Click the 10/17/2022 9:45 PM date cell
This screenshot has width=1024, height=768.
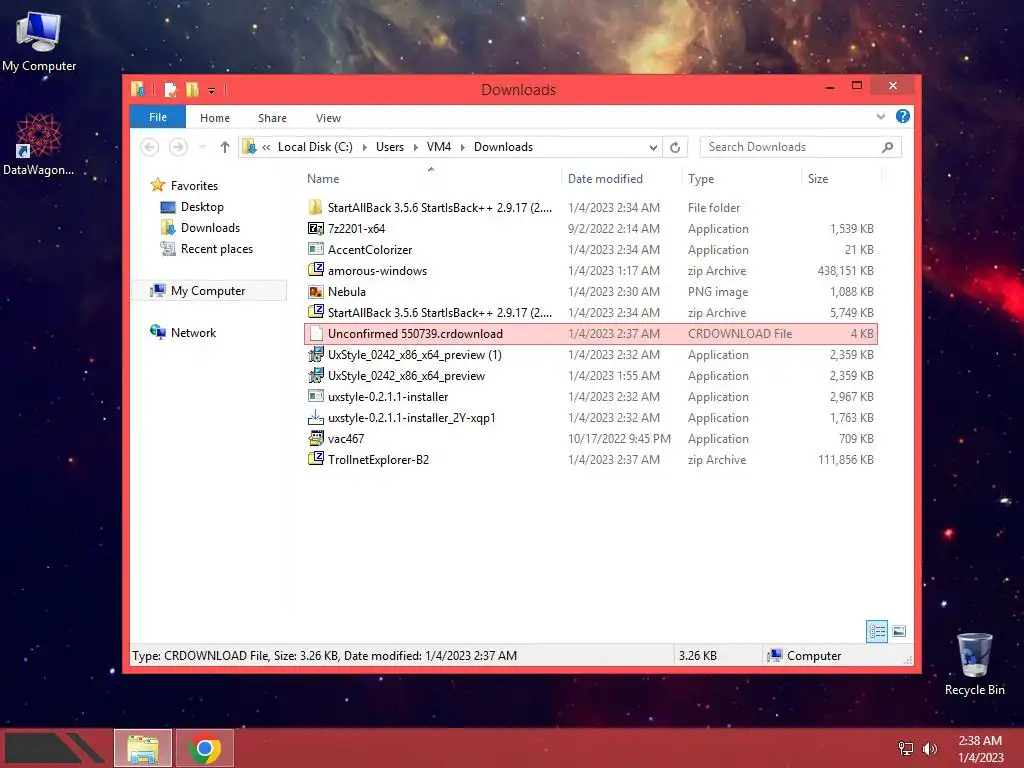(x=619, y=439)
